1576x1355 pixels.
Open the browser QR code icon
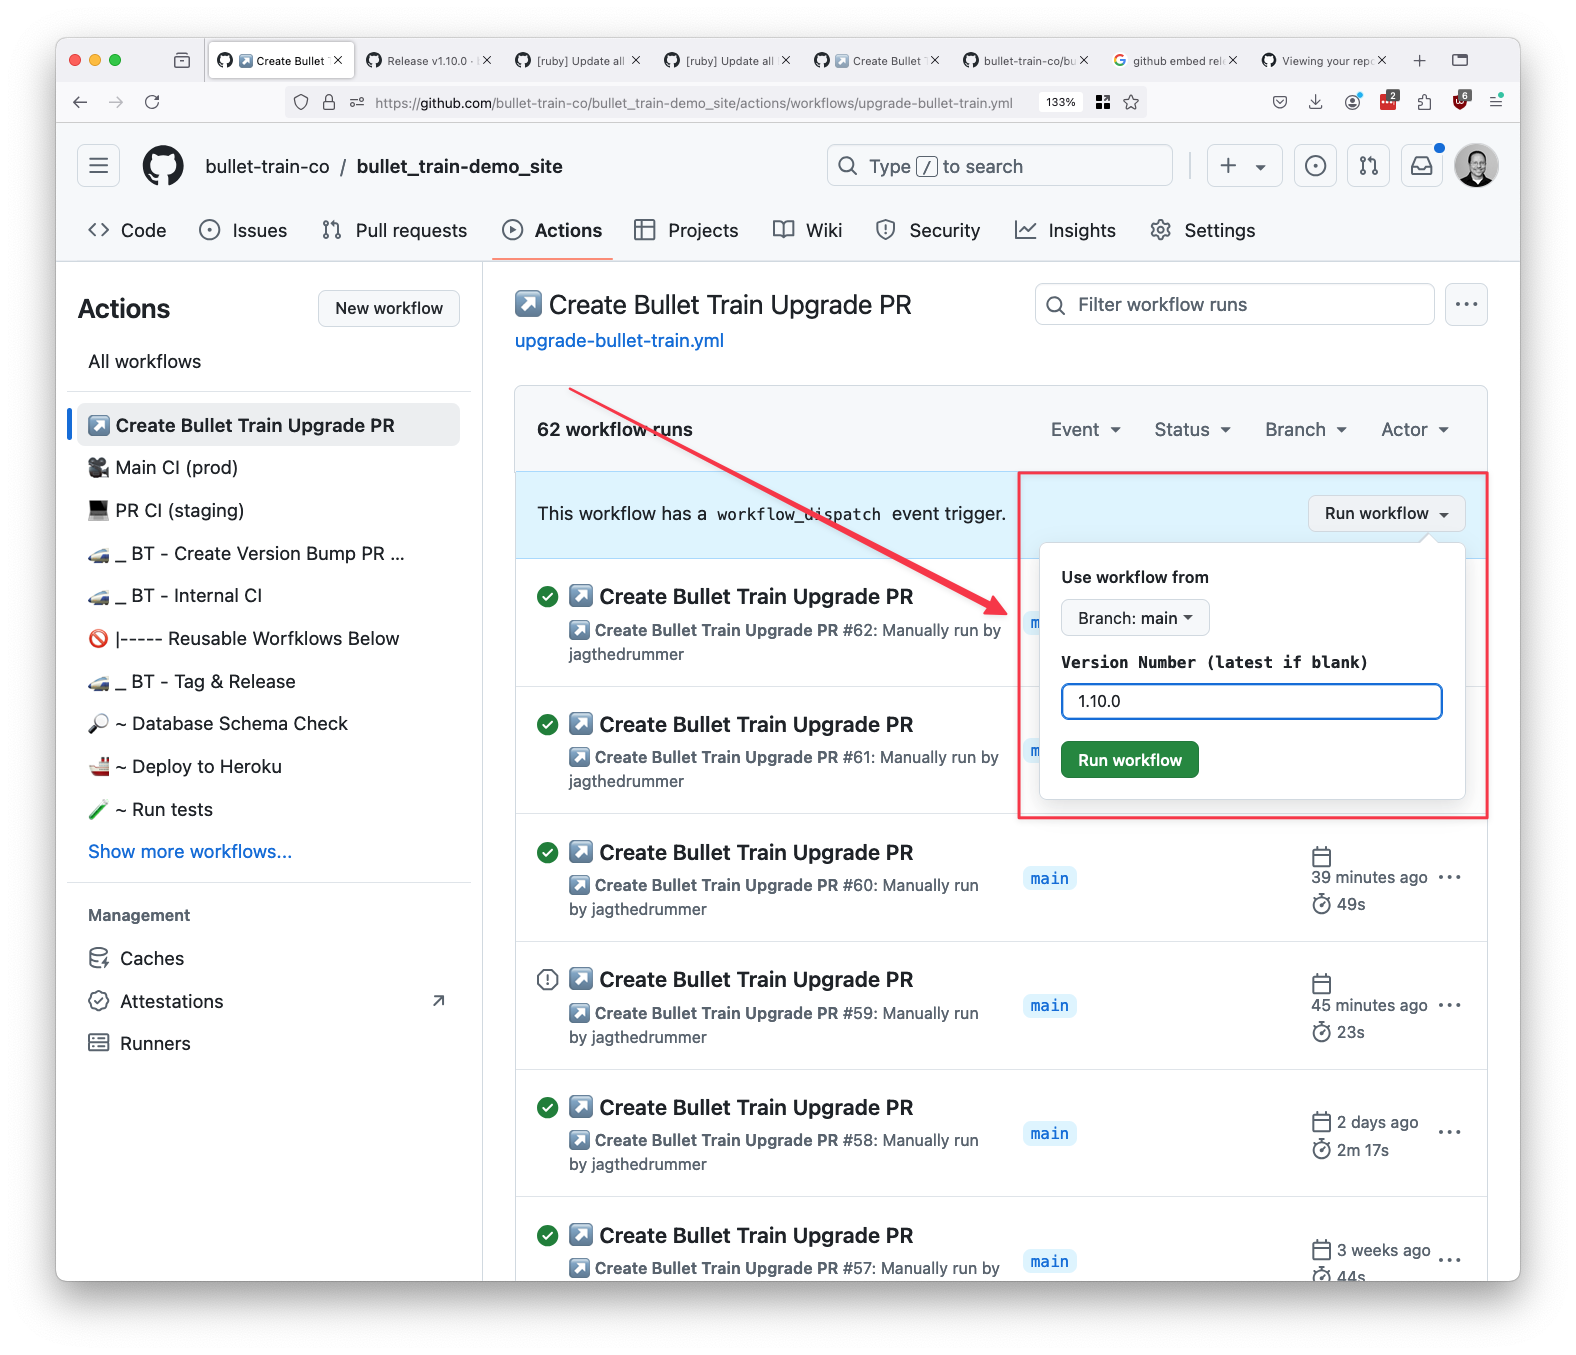(x=1103, y=102)
